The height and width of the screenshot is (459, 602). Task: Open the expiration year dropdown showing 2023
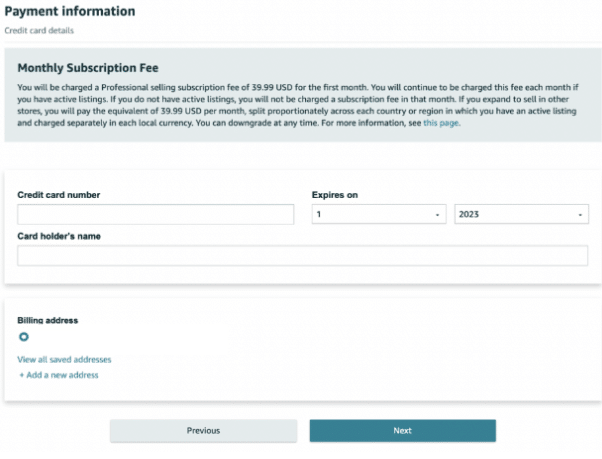521,214
